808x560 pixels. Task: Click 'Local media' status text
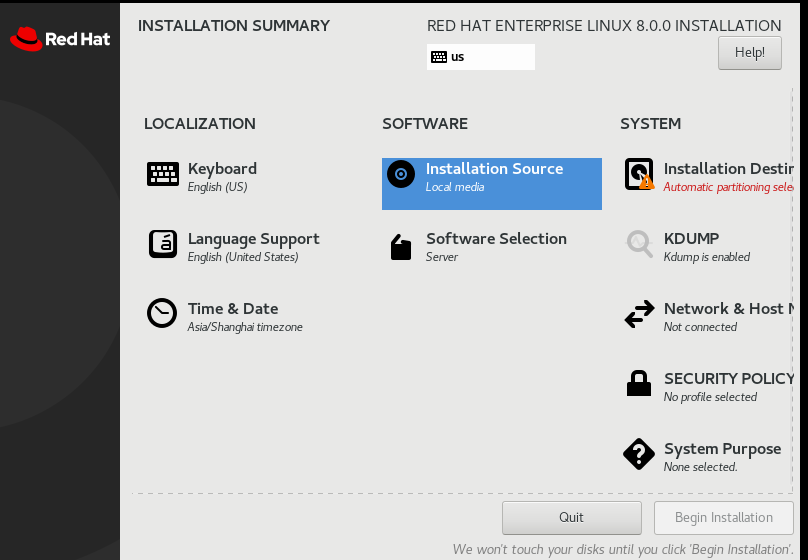pos(455,187)
